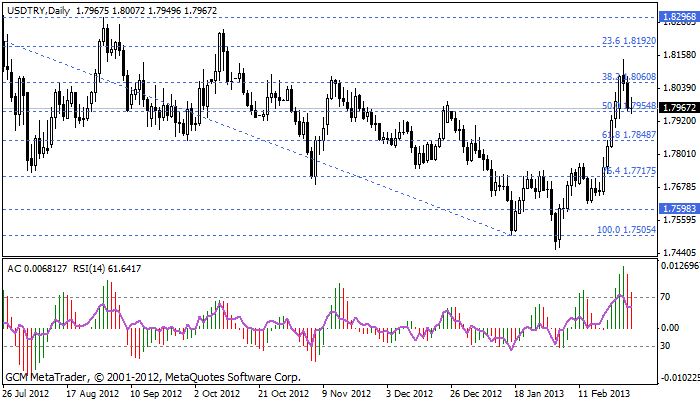Select the 0.00 indicator scale value
This screenshot has width=700, height=402.
tap(670, 328)
